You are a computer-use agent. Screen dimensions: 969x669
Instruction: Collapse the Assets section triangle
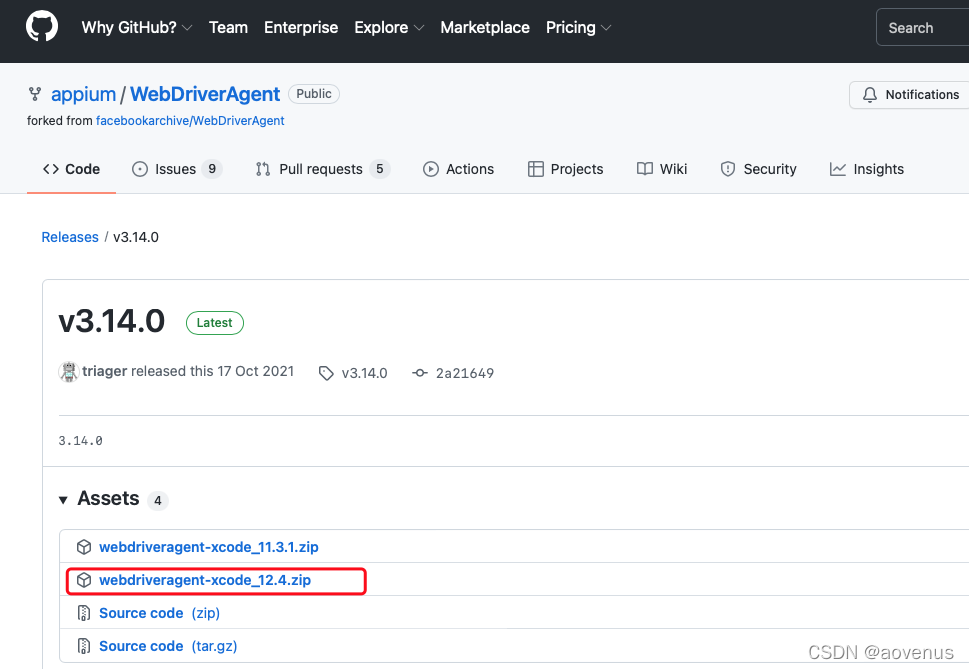(x=63, y=500)
